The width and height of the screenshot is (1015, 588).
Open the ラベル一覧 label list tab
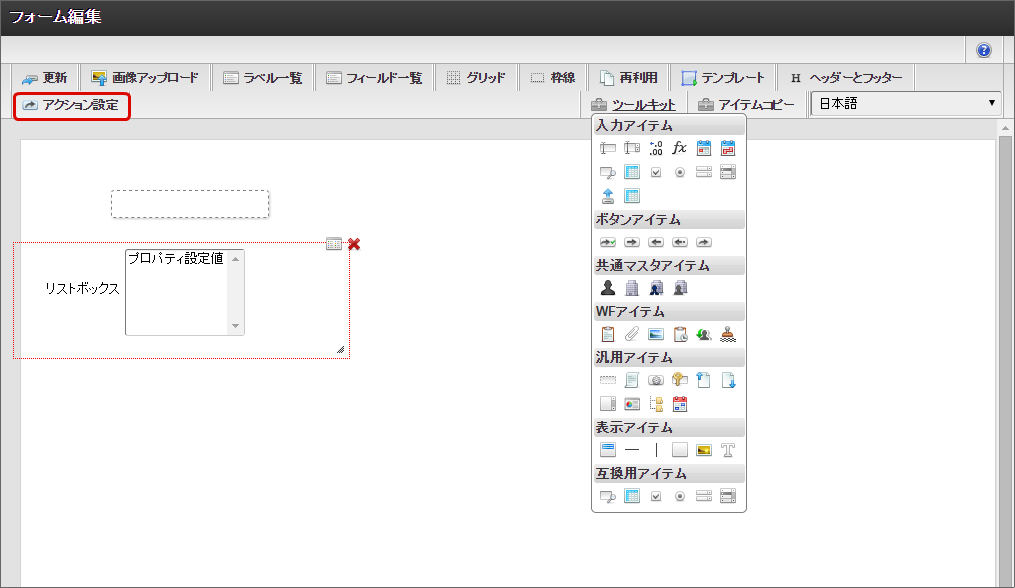264,78
